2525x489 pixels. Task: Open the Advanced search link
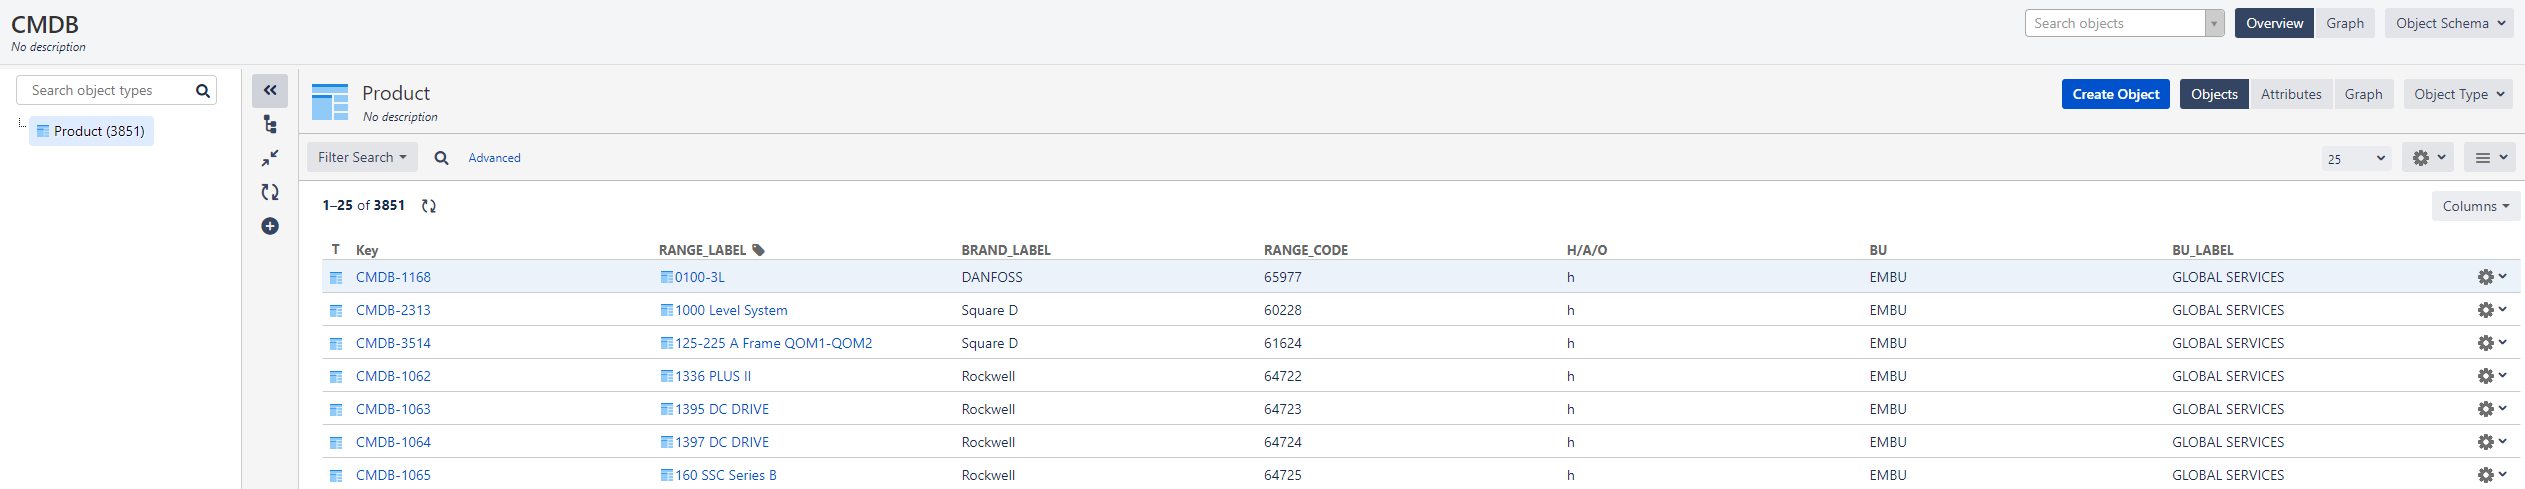[x=494, y=158]
